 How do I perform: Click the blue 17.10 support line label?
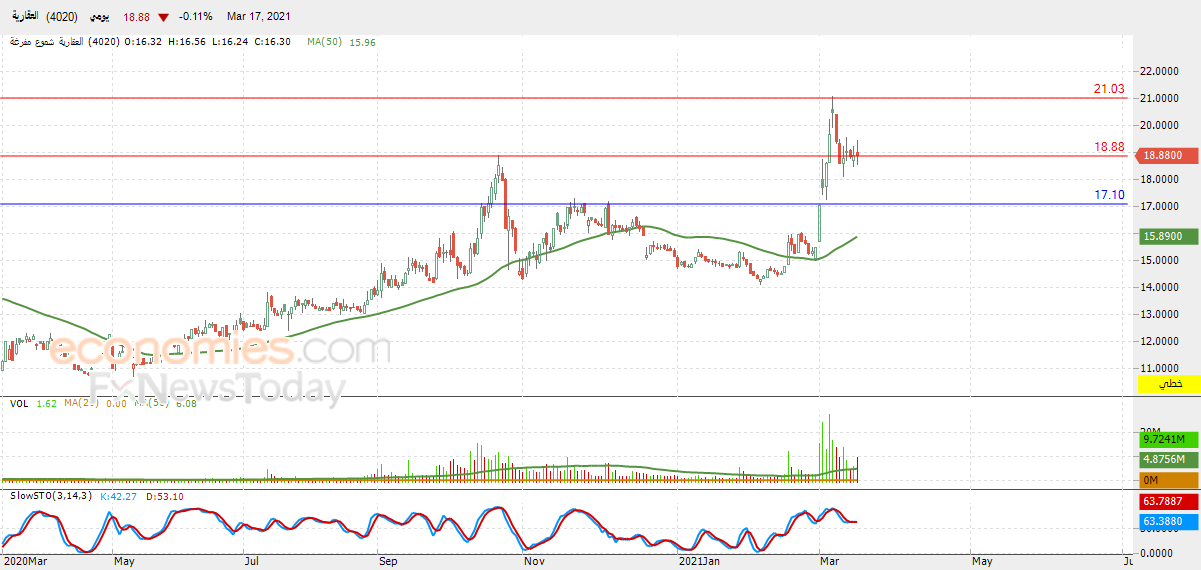(x=1109, y=195)
